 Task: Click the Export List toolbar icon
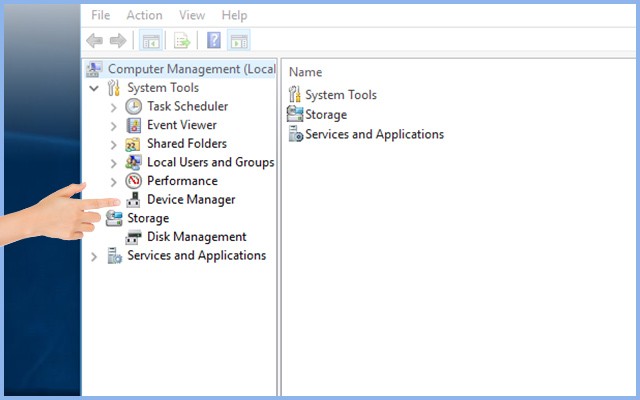pos(182,41)
